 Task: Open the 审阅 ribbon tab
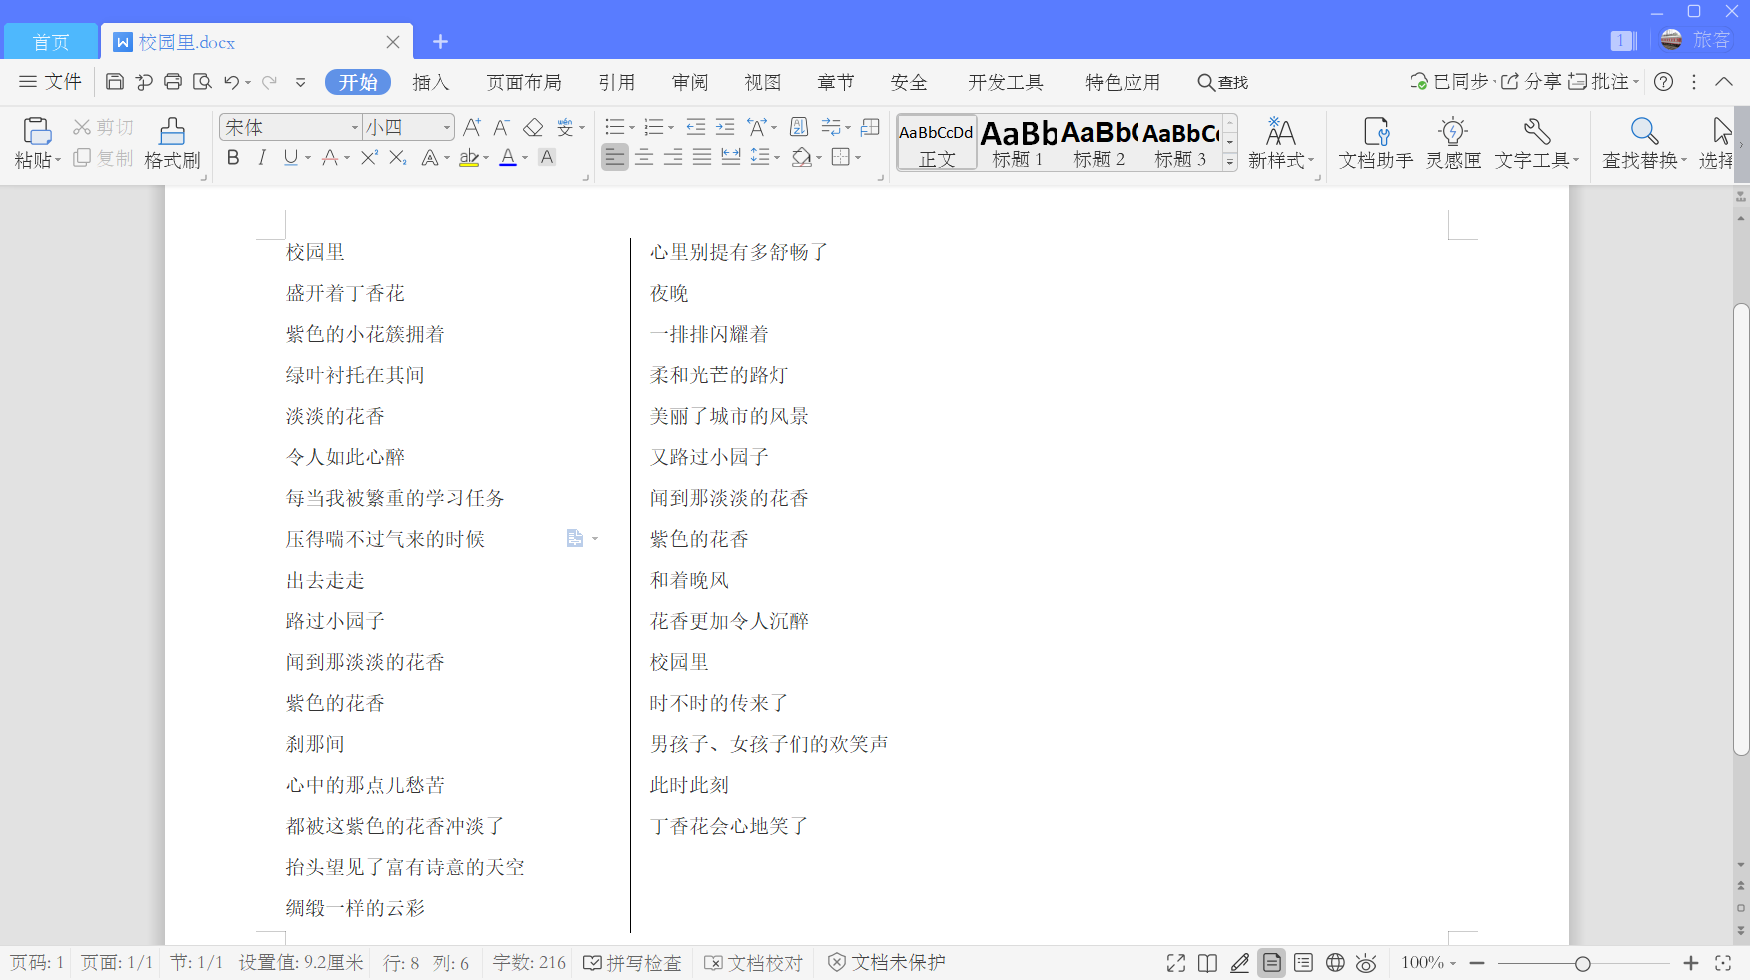690,82
